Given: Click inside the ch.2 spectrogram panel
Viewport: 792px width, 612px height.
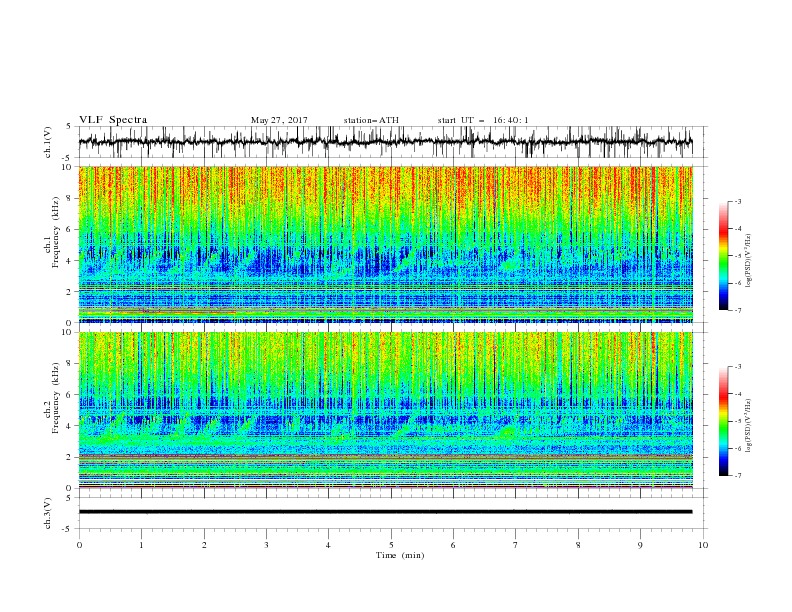Looking at the screenshot, I should (385, 410).
